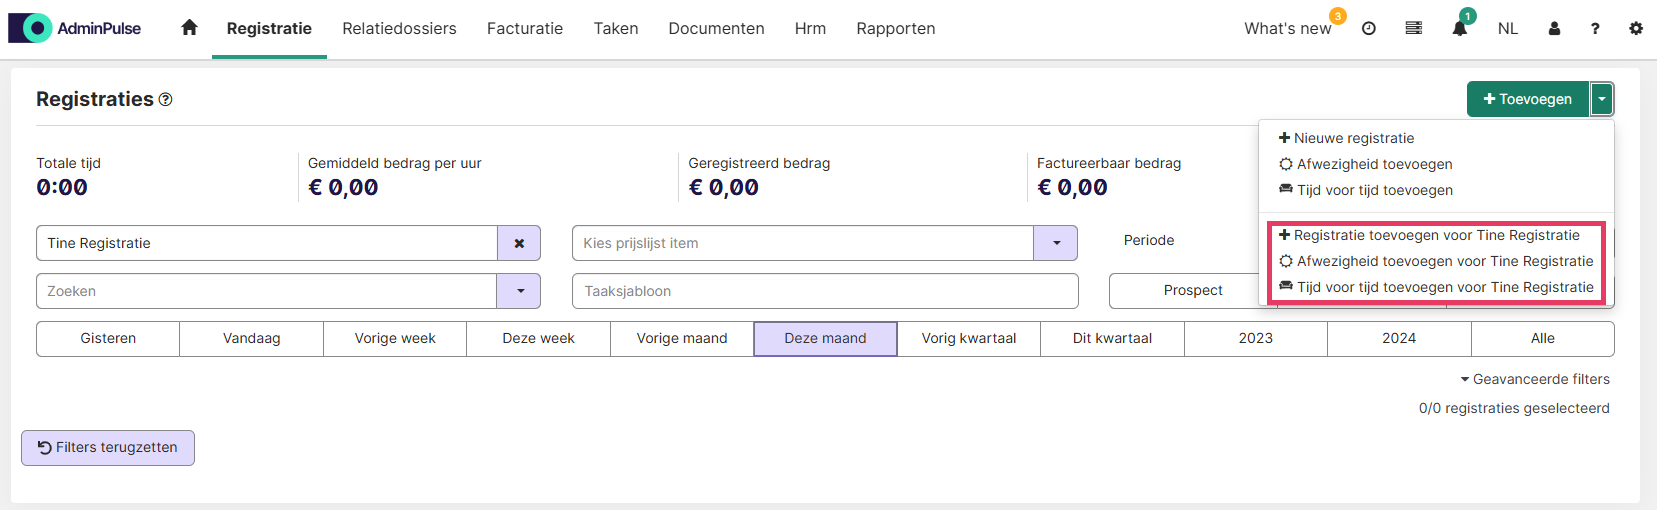
Task: Click the Kies prijslijst item field
Action: [803, 243]
